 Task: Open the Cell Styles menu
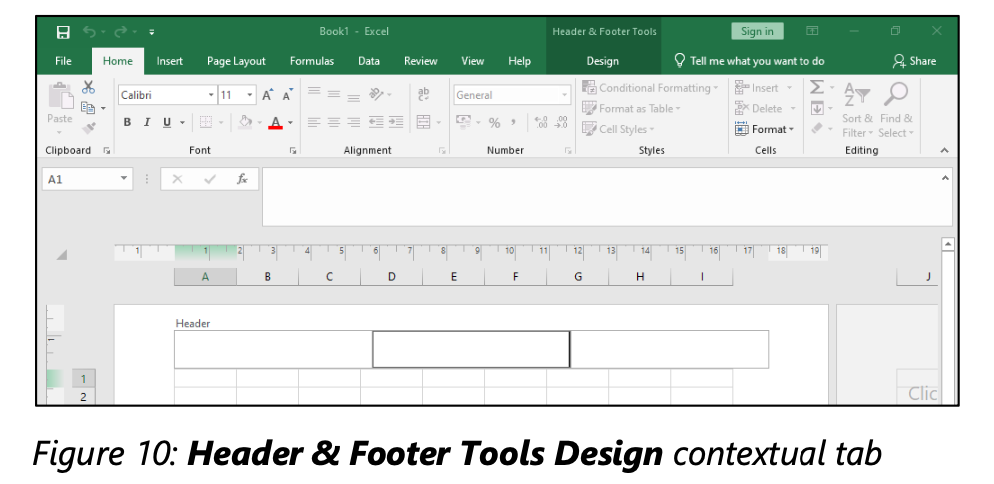point(619,129)
